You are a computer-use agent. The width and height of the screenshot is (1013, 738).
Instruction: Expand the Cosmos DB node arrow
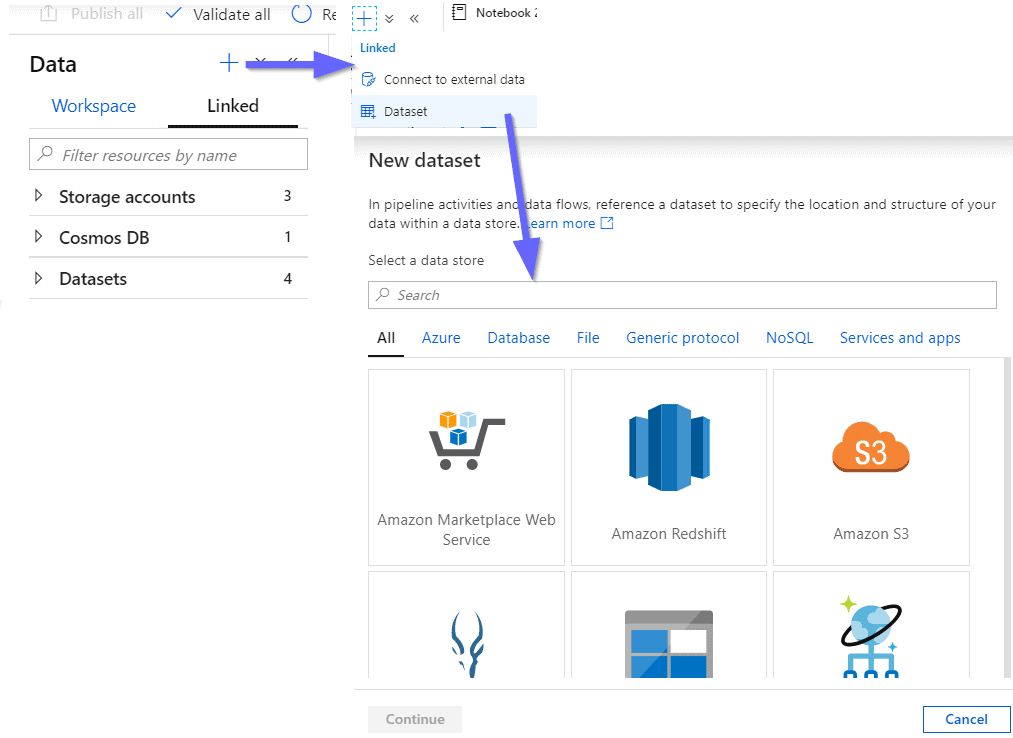click(x=38, y=237)
